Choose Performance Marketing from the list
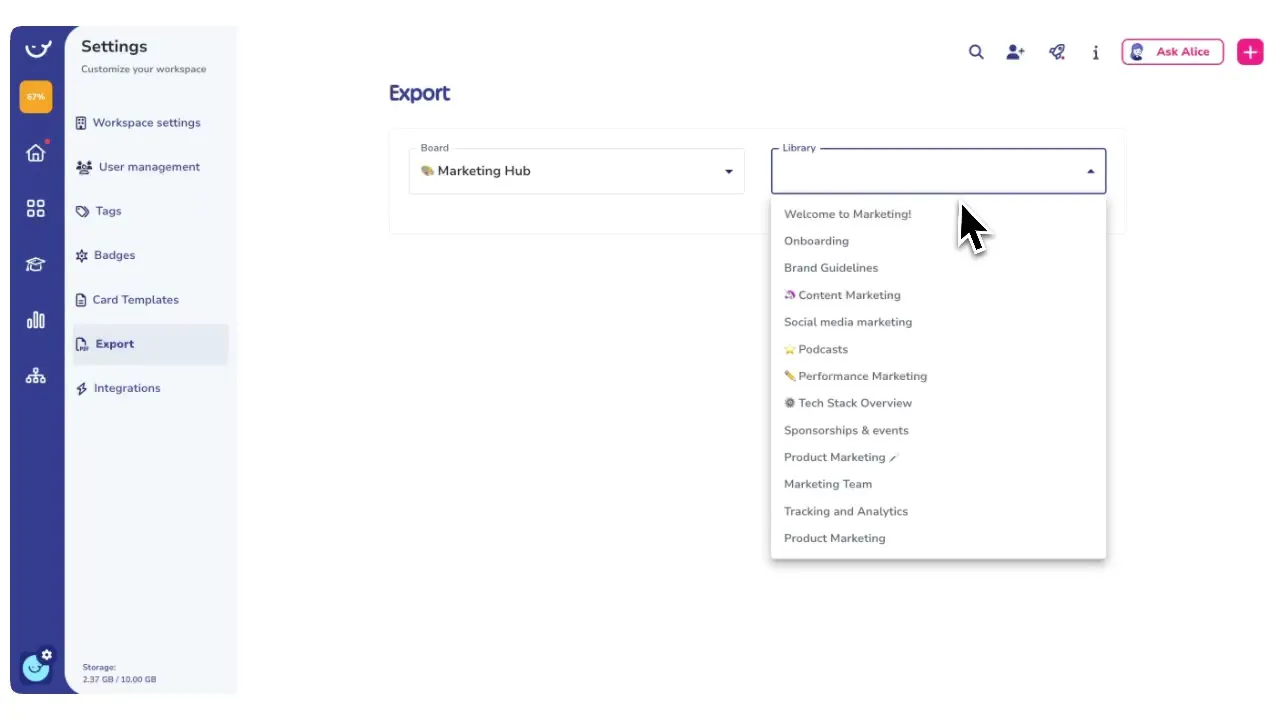This screenshot has width=1280, height=720. [938, 376]
